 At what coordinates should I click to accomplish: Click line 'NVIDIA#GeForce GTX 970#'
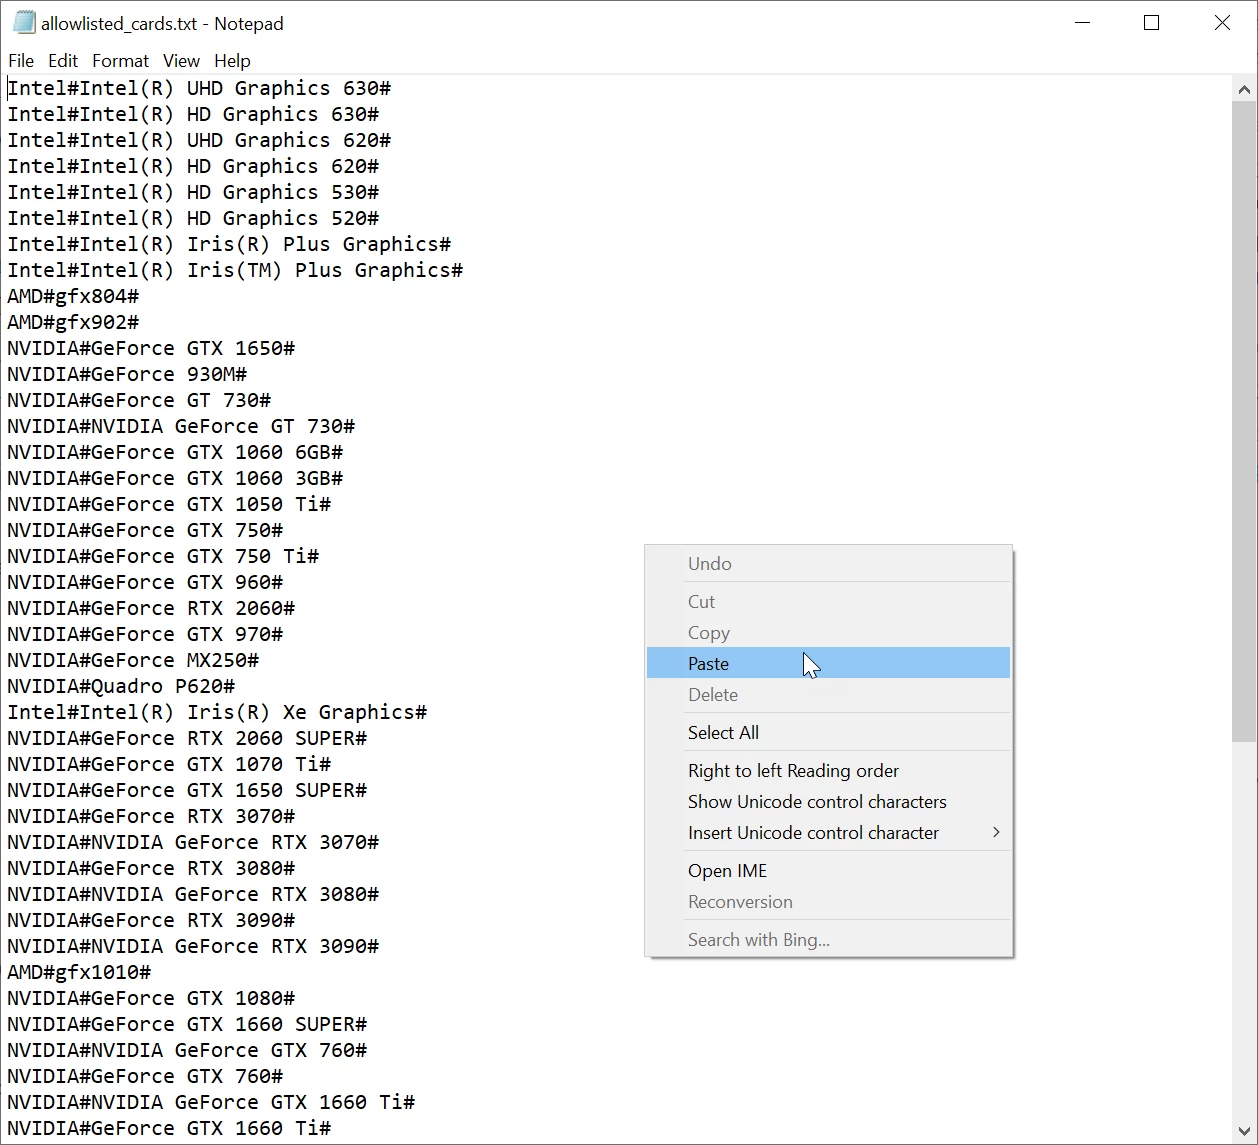point(145,634)
